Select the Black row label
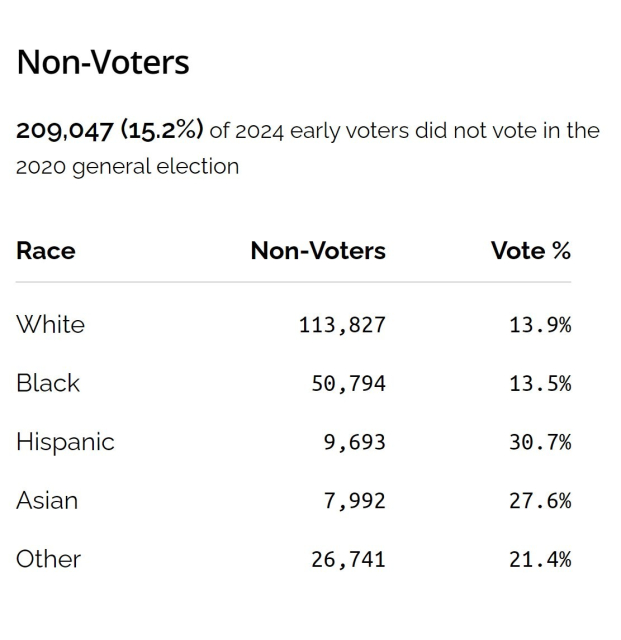621x640 pixels. (x=48, y=383)
